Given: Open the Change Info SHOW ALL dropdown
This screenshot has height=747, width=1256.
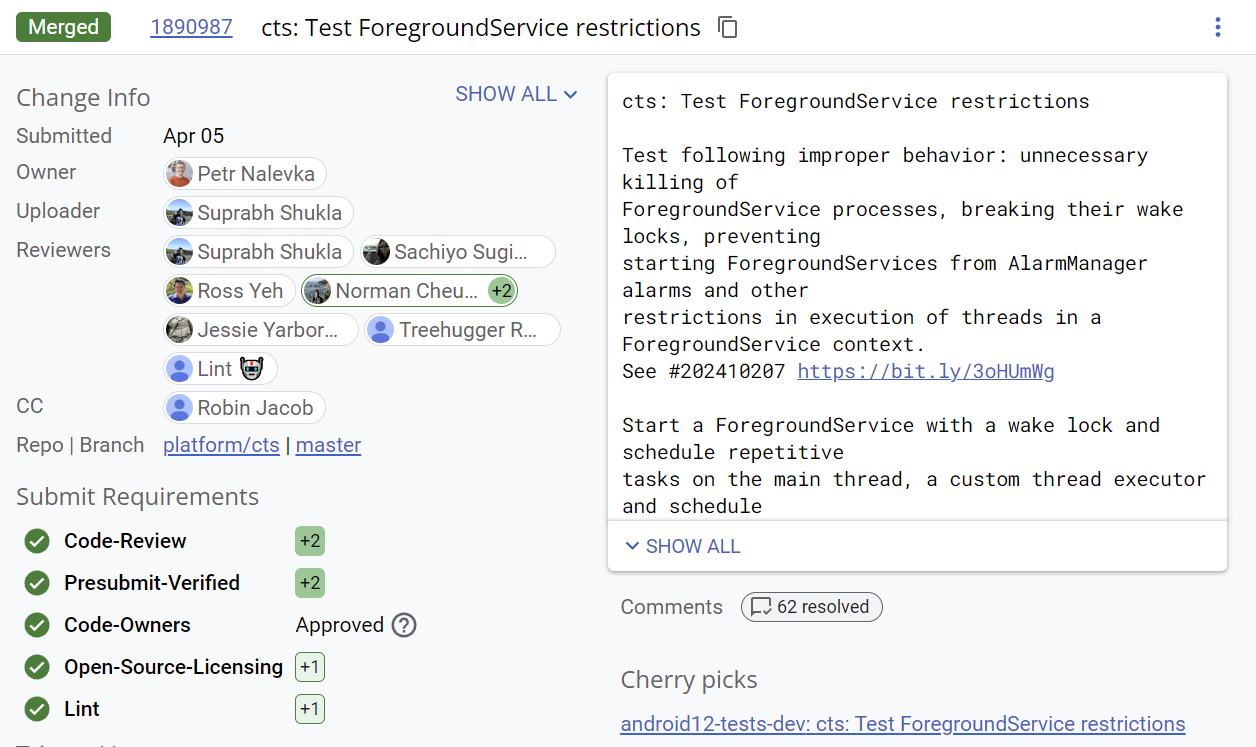Looking at the screenshot, I should coord(516,93).
